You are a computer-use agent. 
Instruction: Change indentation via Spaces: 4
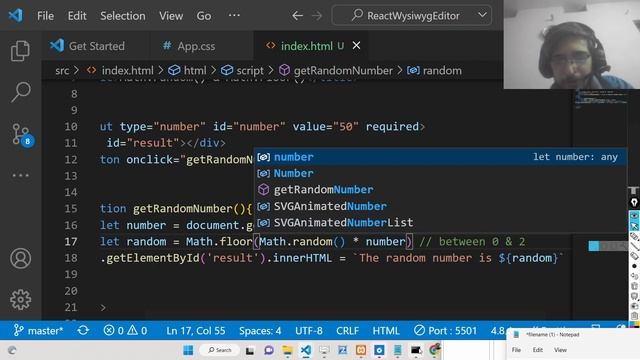260,330
